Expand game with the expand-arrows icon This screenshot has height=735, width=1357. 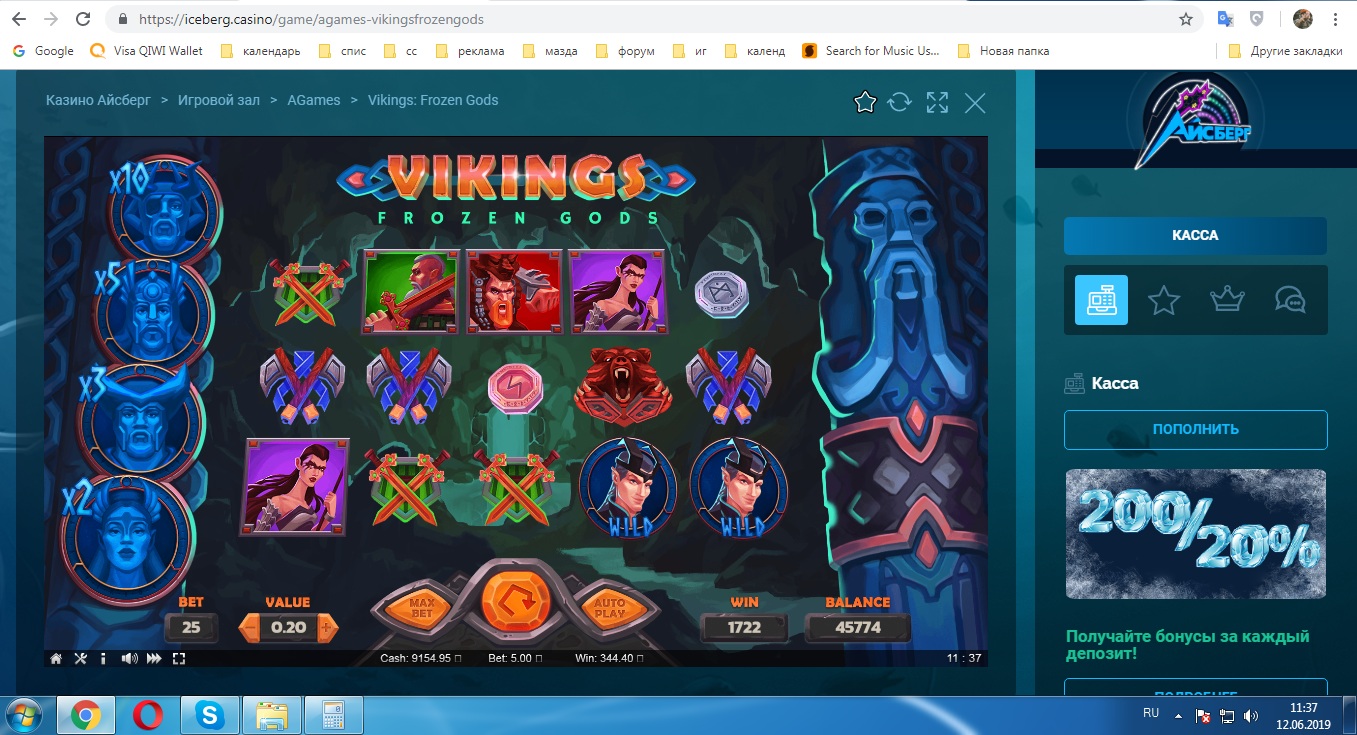[937, 102]
